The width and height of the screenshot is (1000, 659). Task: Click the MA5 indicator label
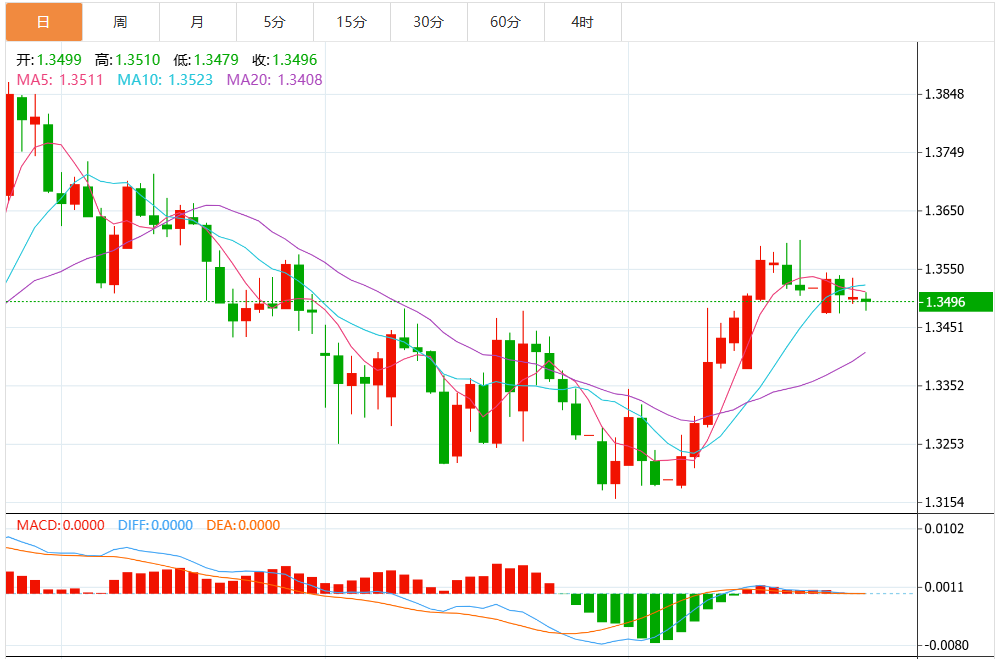(60, 80)
